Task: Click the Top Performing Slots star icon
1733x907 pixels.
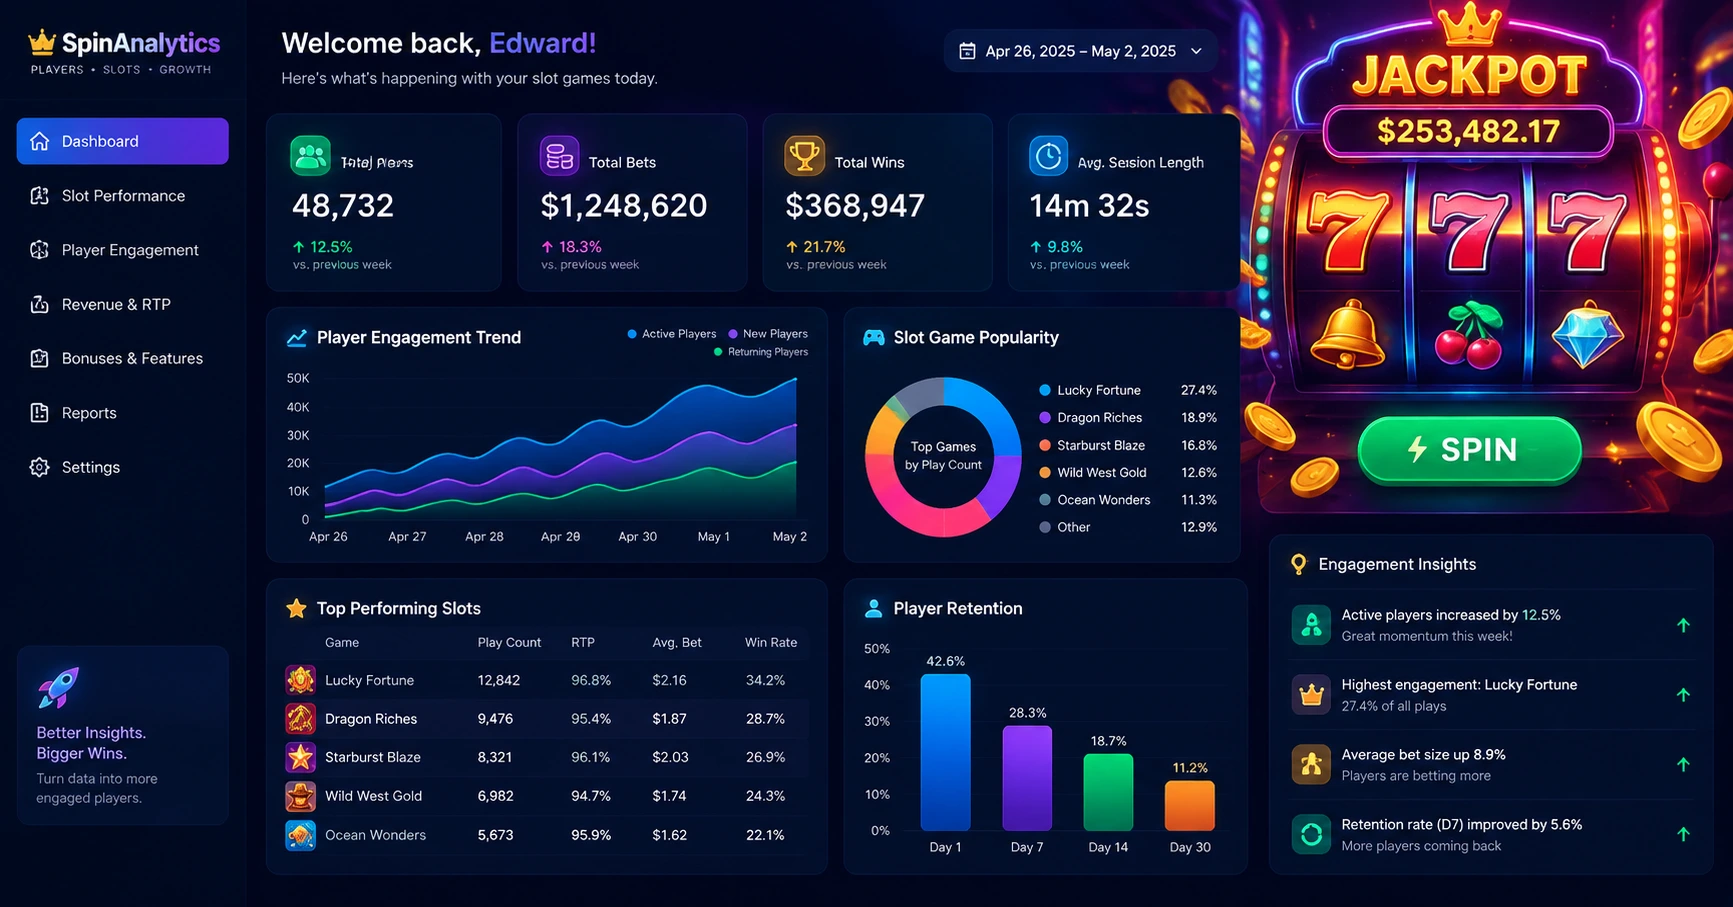Action: tap(297, 608)
